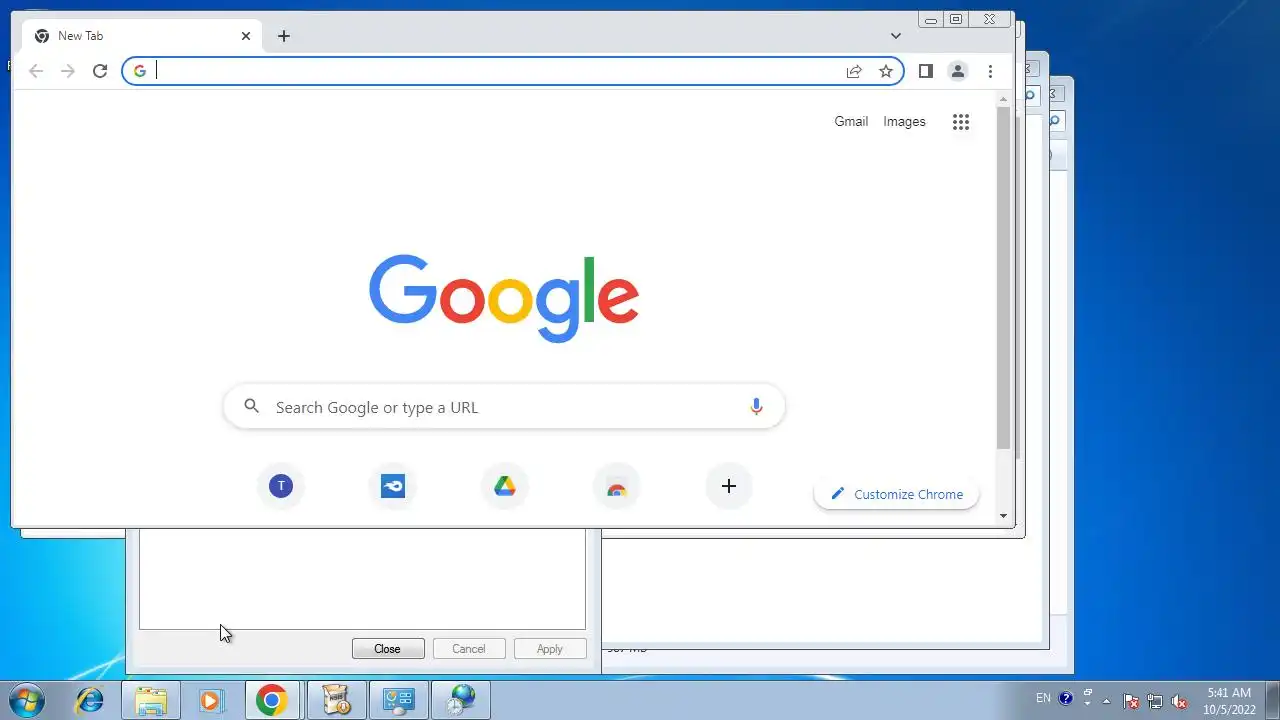1280x720 pixels.
Task: Open the Control Panel taskbar item
Action: 399,700
